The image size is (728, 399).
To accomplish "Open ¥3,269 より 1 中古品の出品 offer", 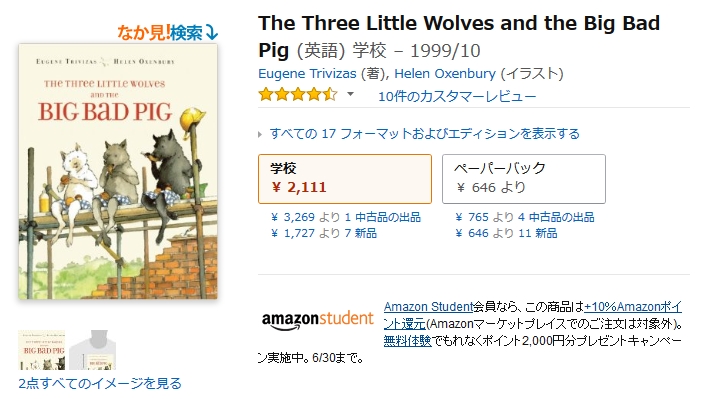I will click(x=346, y=217).
